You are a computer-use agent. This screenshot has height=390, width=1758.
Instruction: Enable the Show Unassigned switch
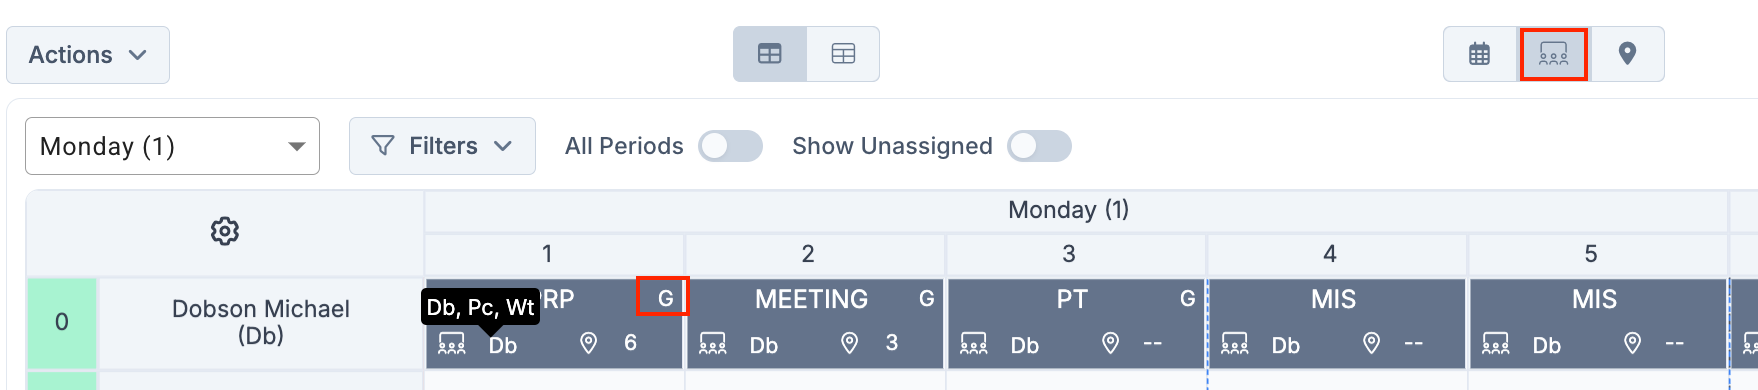click(1039, 146)
